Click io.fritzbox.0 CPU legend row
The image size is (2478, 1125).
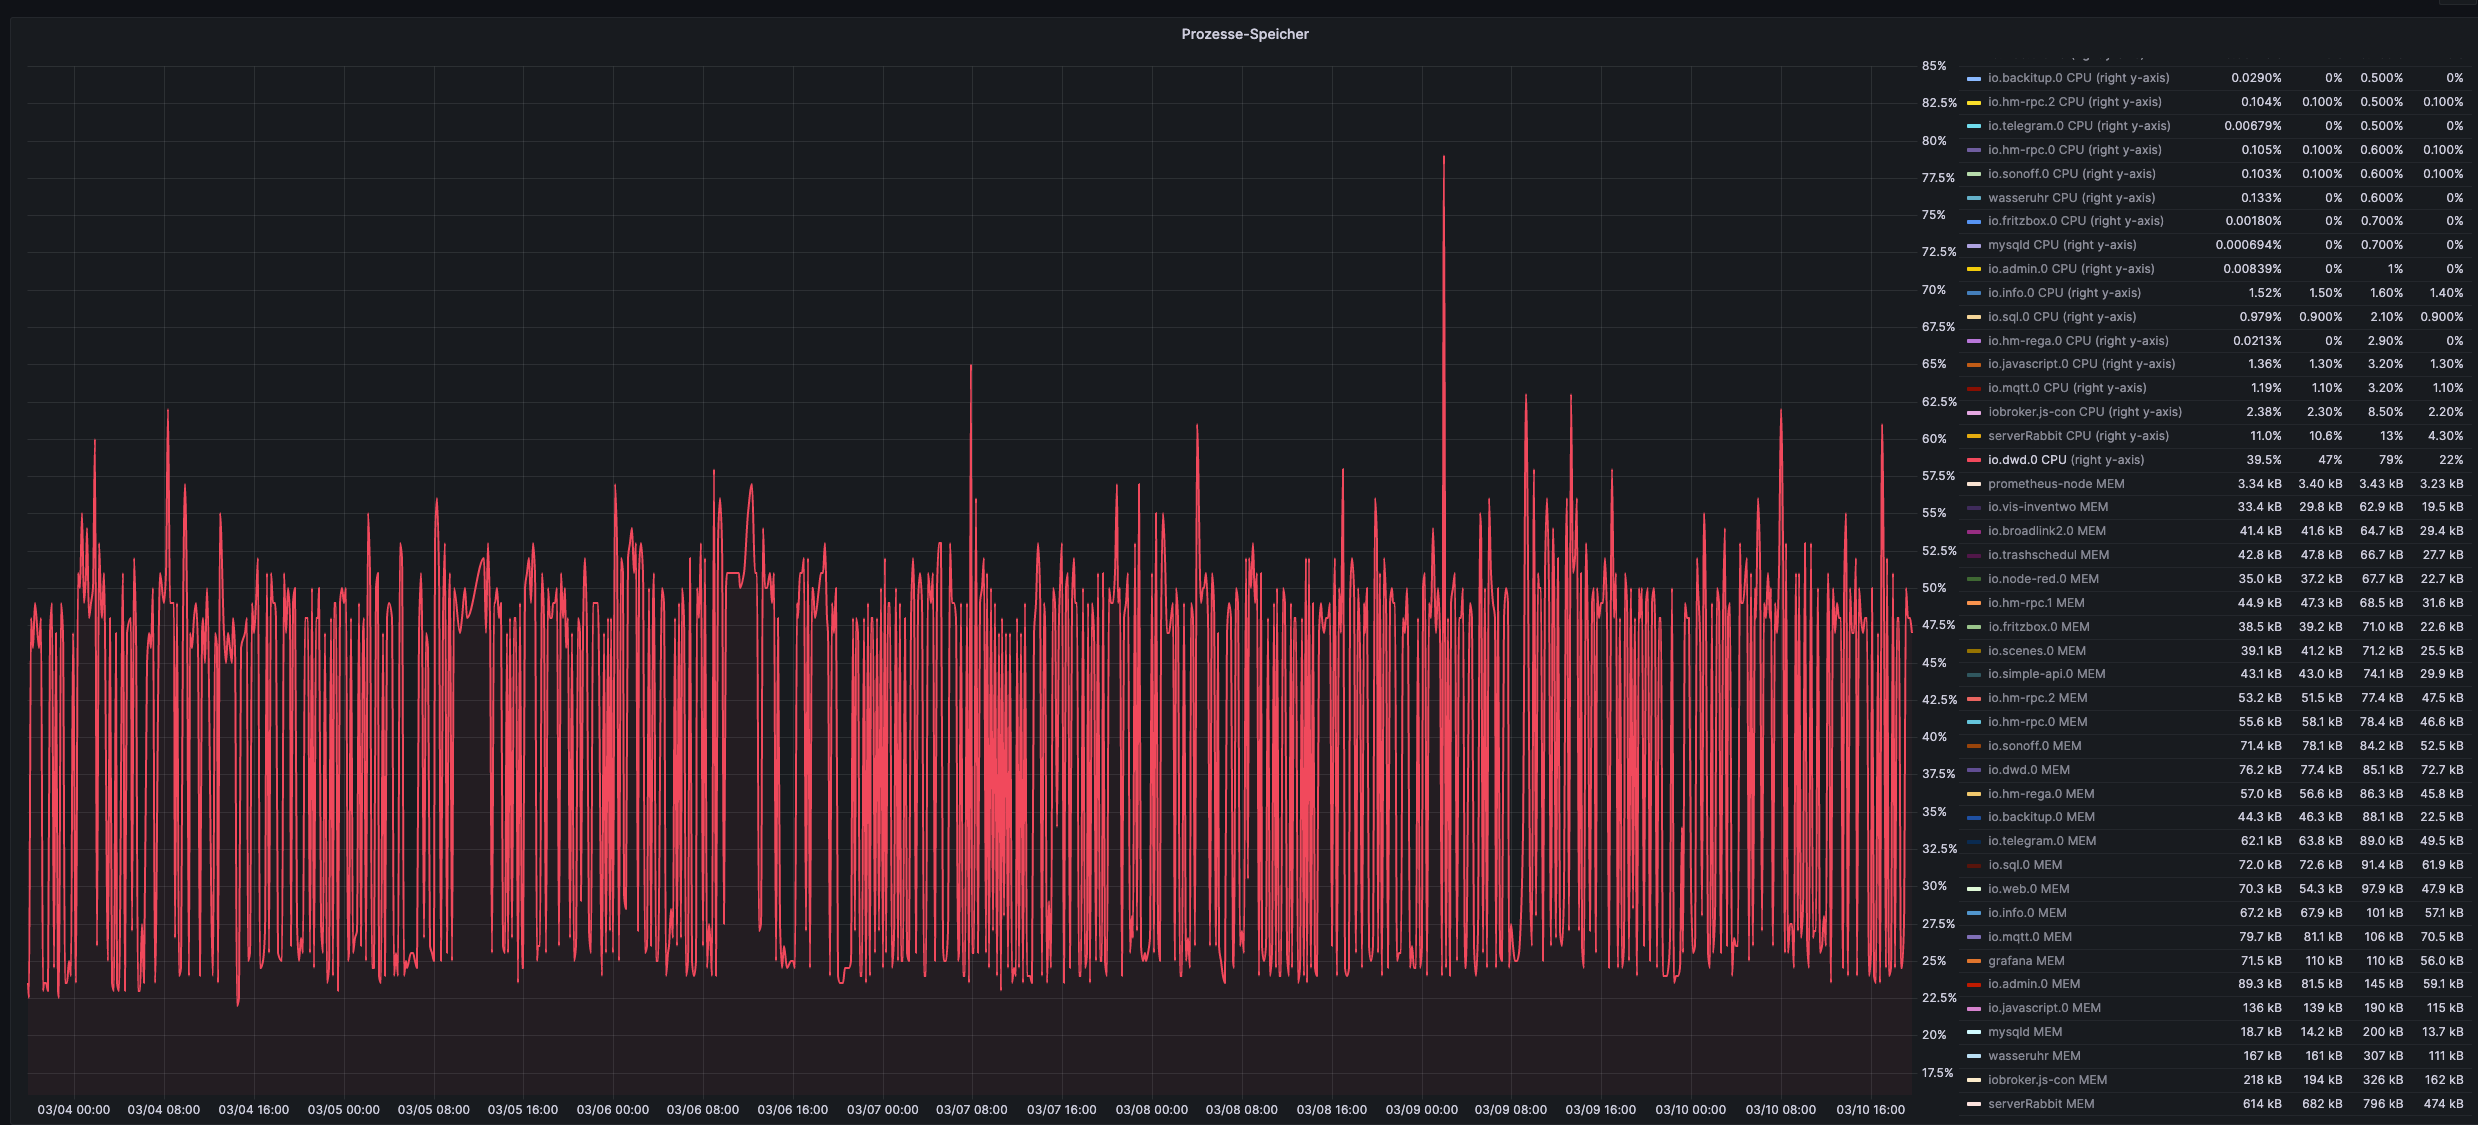2075,221
